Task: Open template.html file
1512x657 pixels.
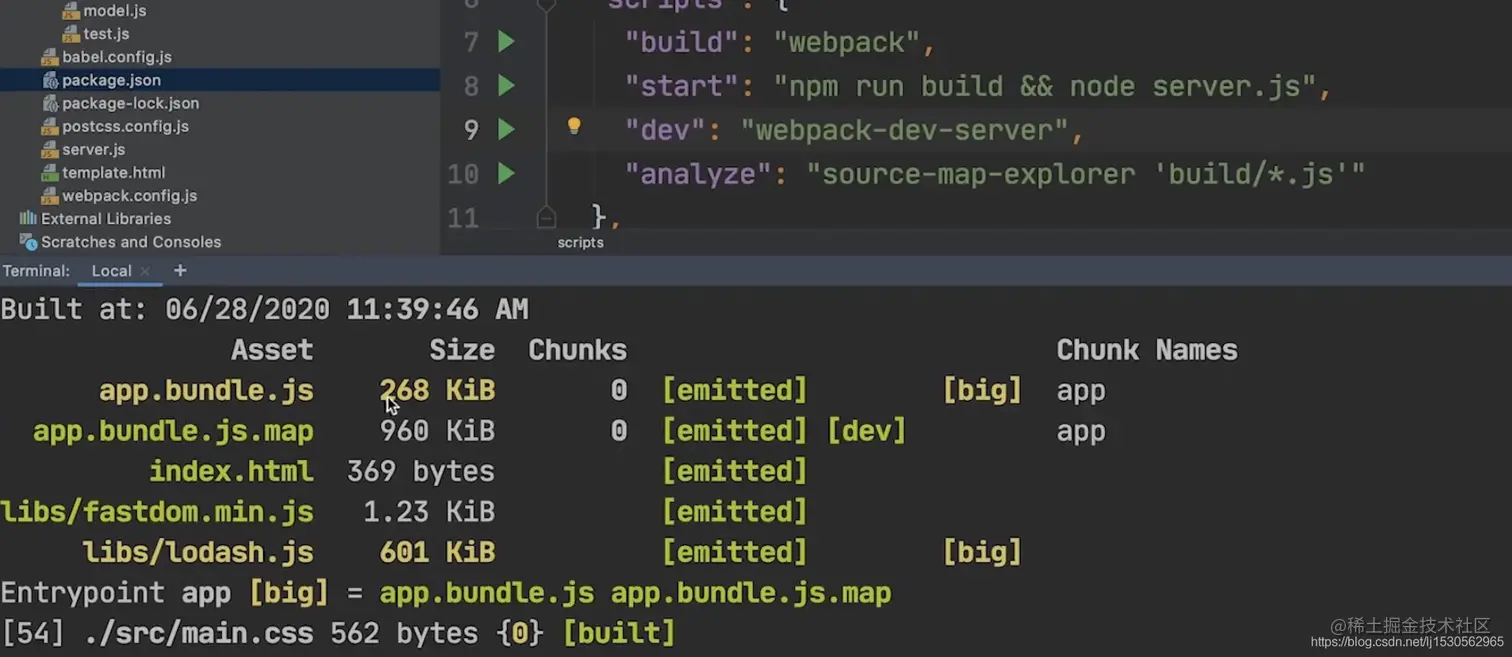Action: pos(113,172)
